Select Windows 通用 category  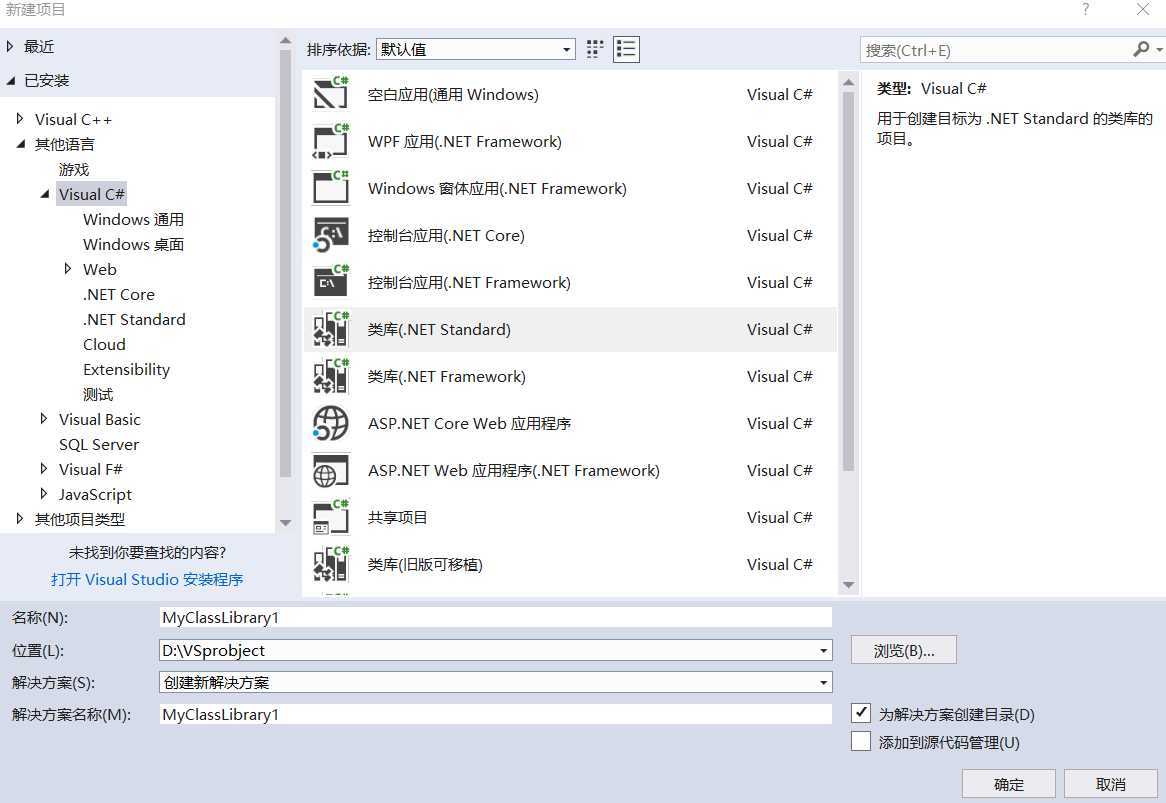click(133, 219)
